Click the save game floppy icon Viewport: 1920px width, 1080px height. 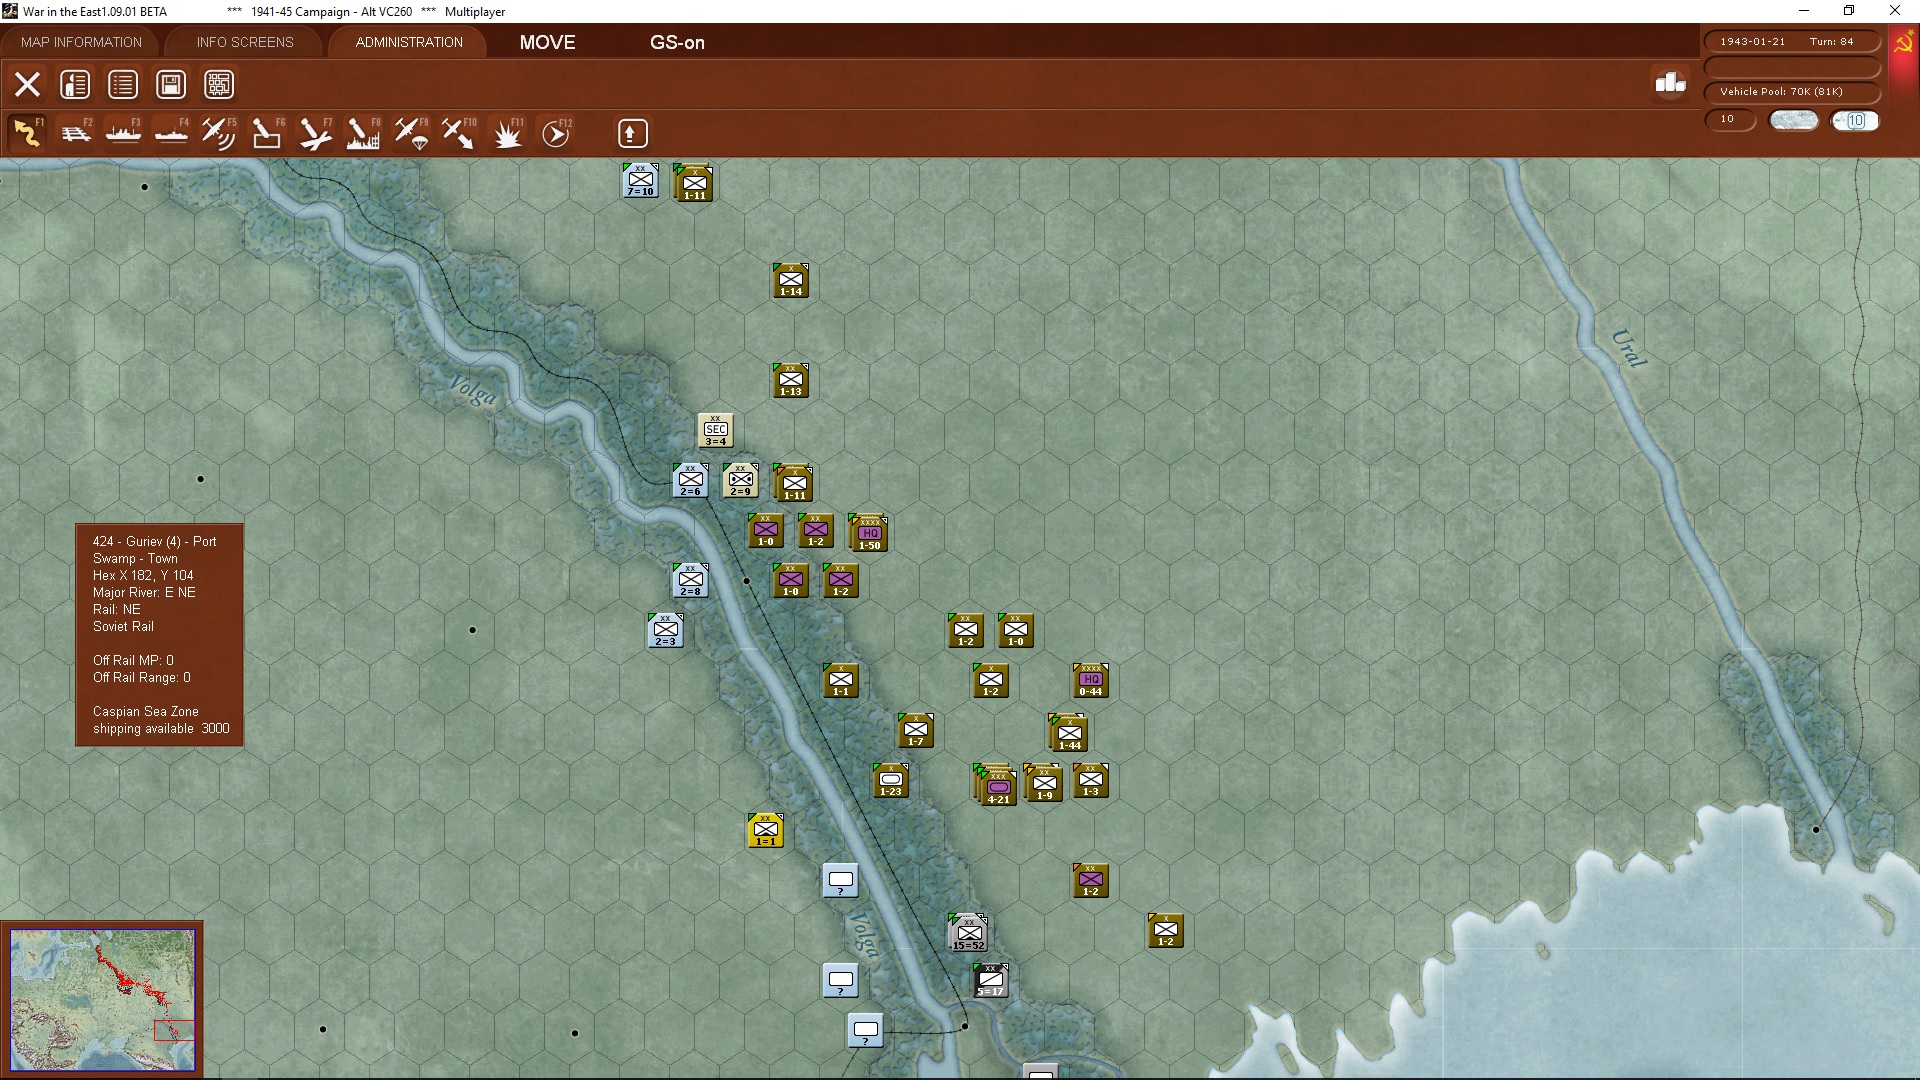pyautogui.click(x=171, y=85)
